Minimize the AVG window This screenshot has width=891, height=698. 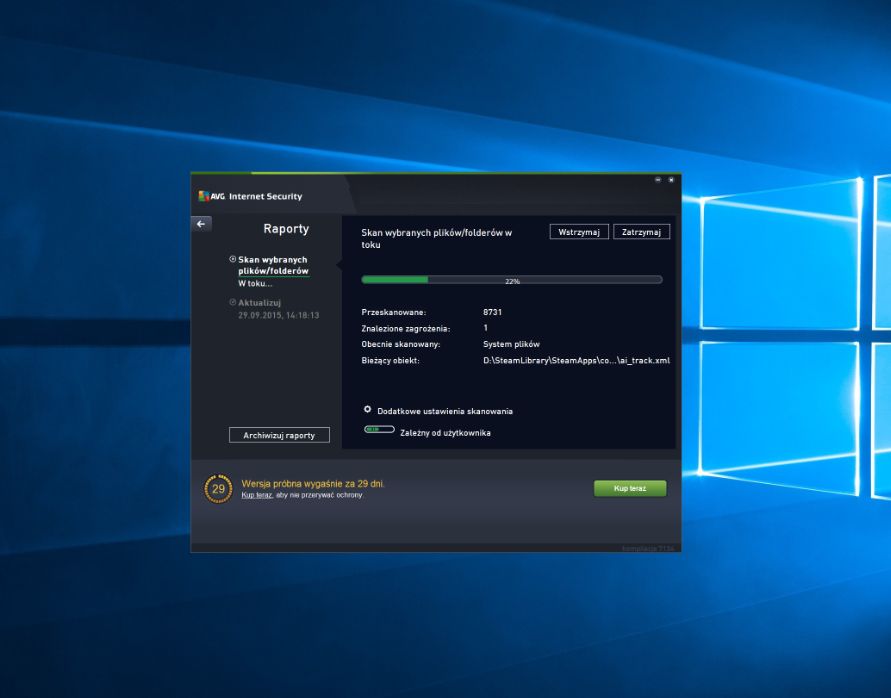(x=658, y=180)
